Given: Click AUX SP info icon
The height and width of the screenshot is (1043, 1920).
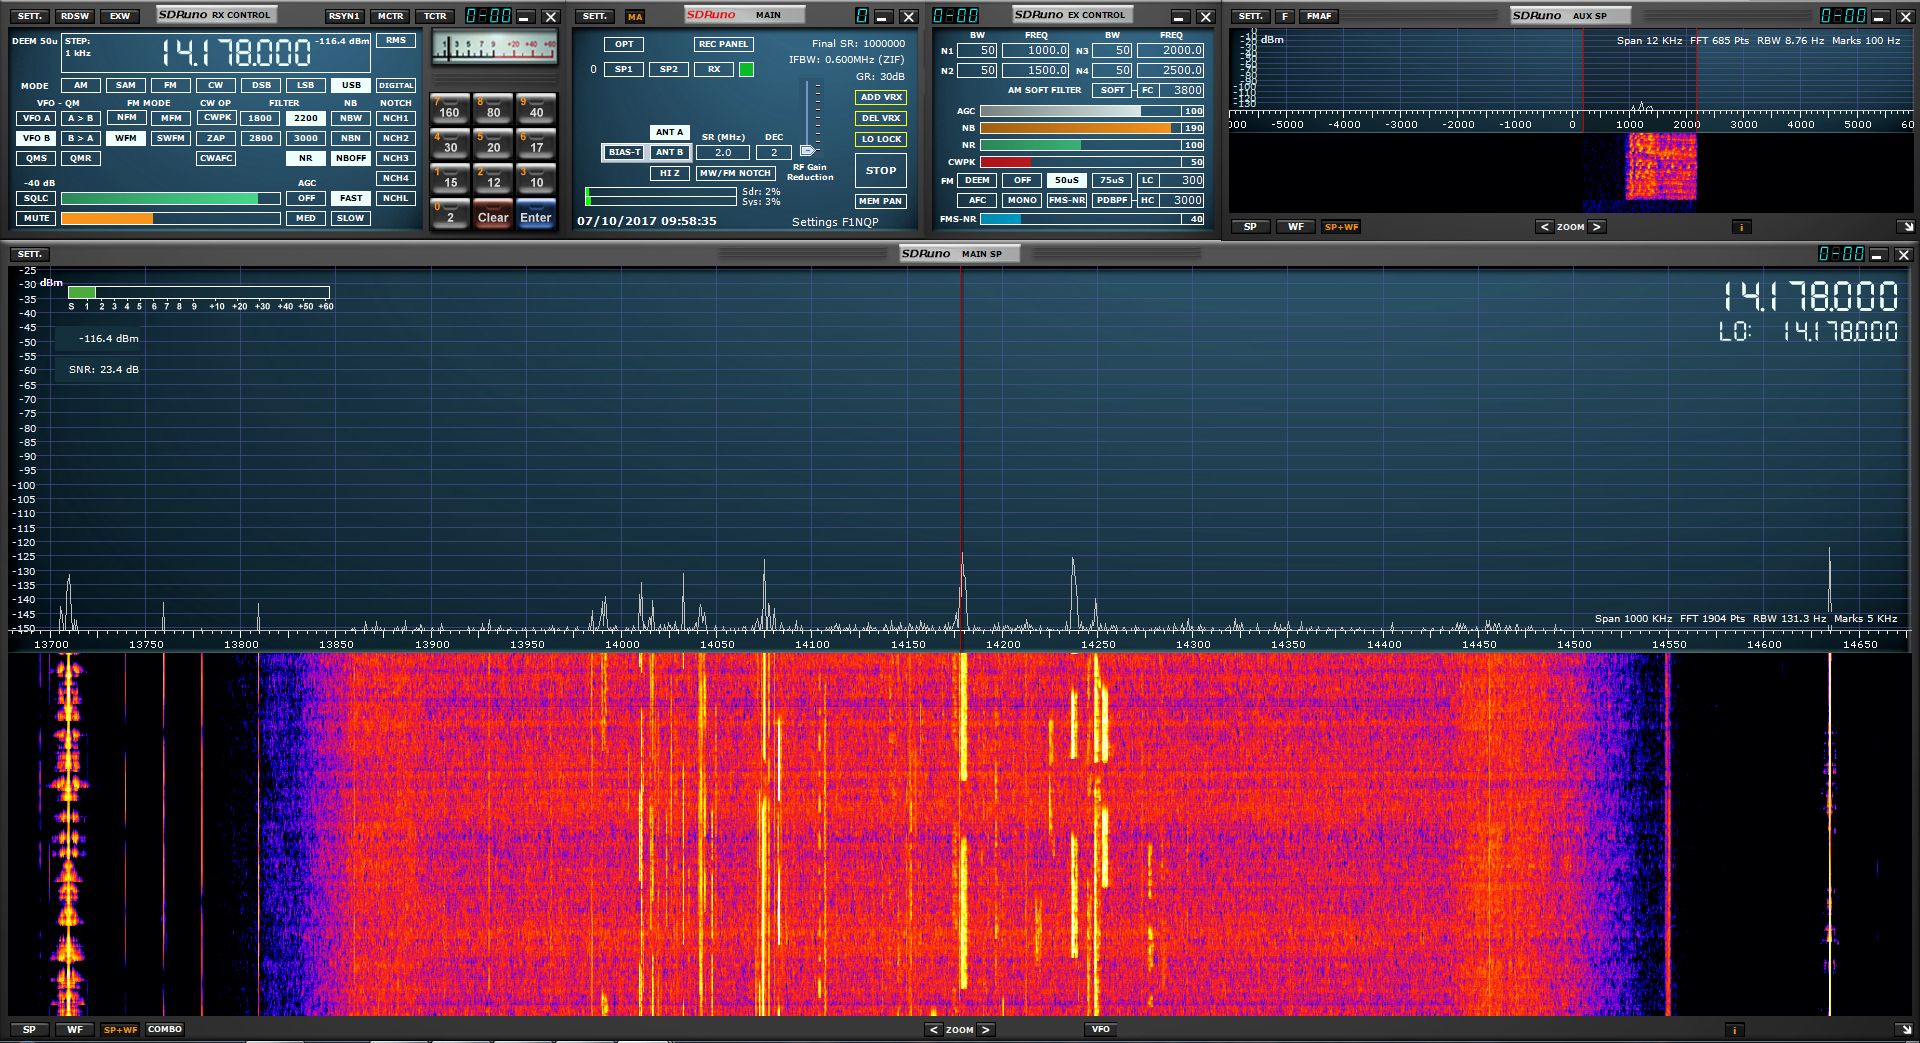Looking at the screenshot, I should click(1741, 227).
